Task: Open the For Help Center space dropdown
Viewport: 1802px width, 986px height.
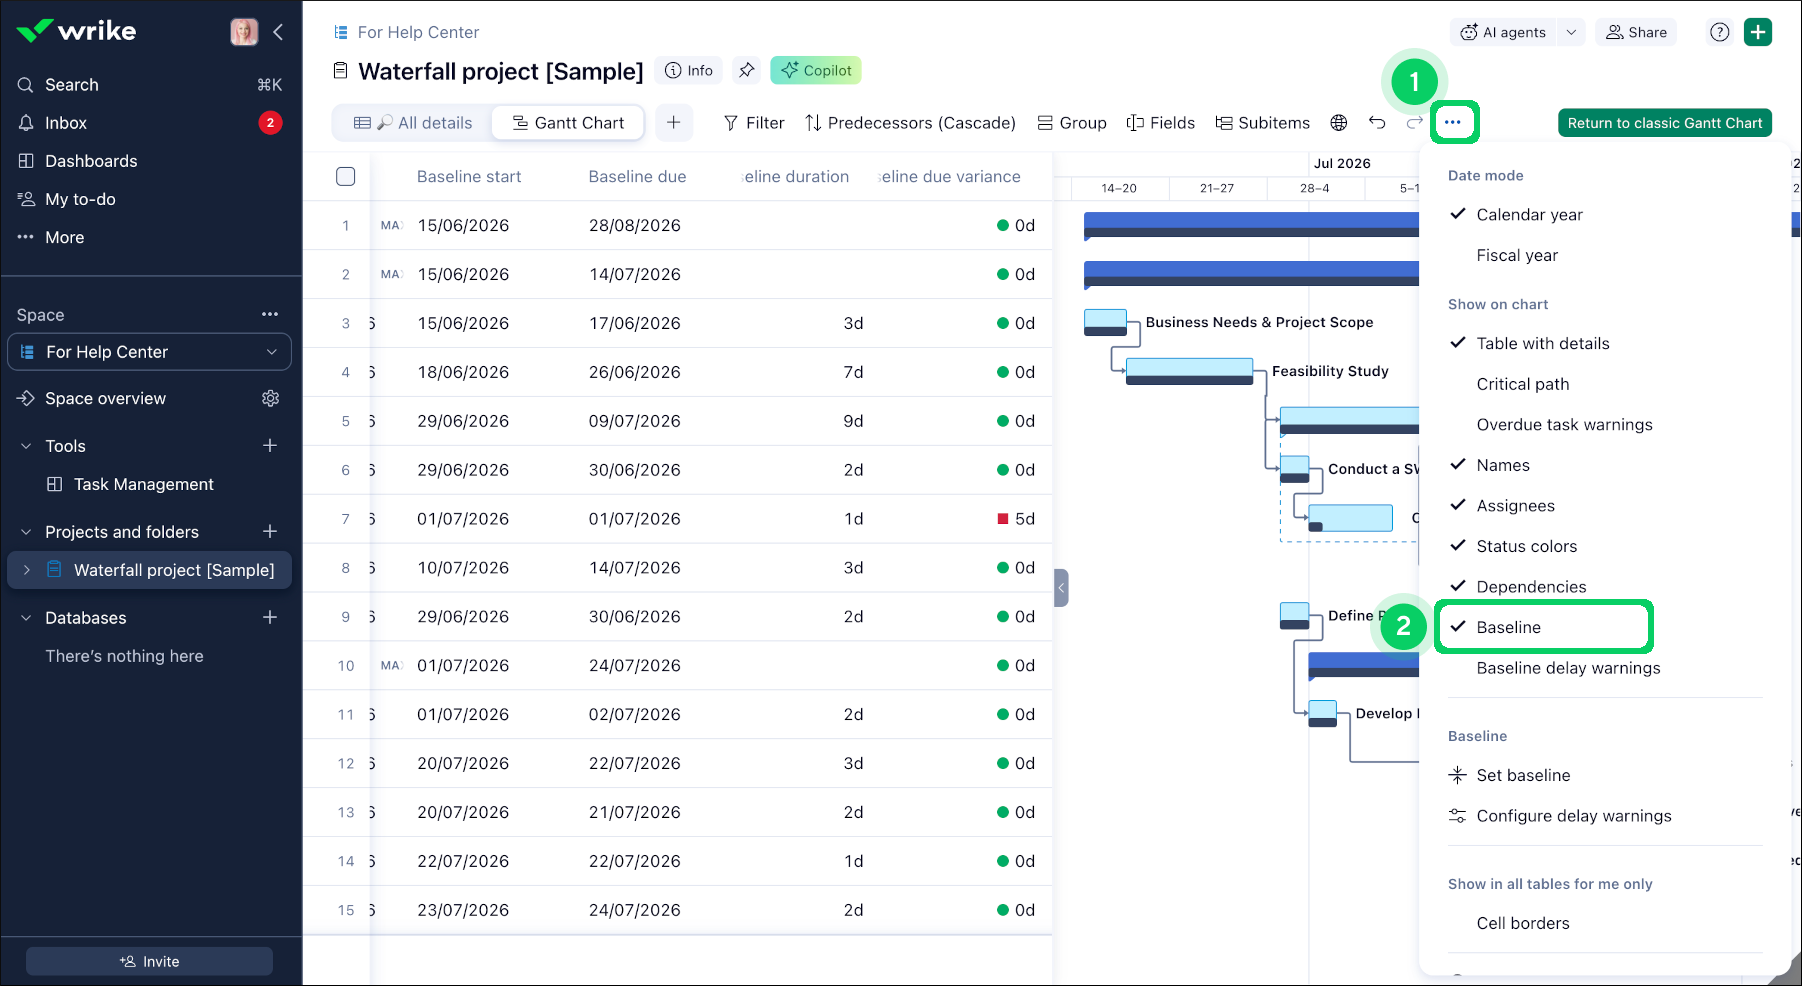Action: pos(150,352)
